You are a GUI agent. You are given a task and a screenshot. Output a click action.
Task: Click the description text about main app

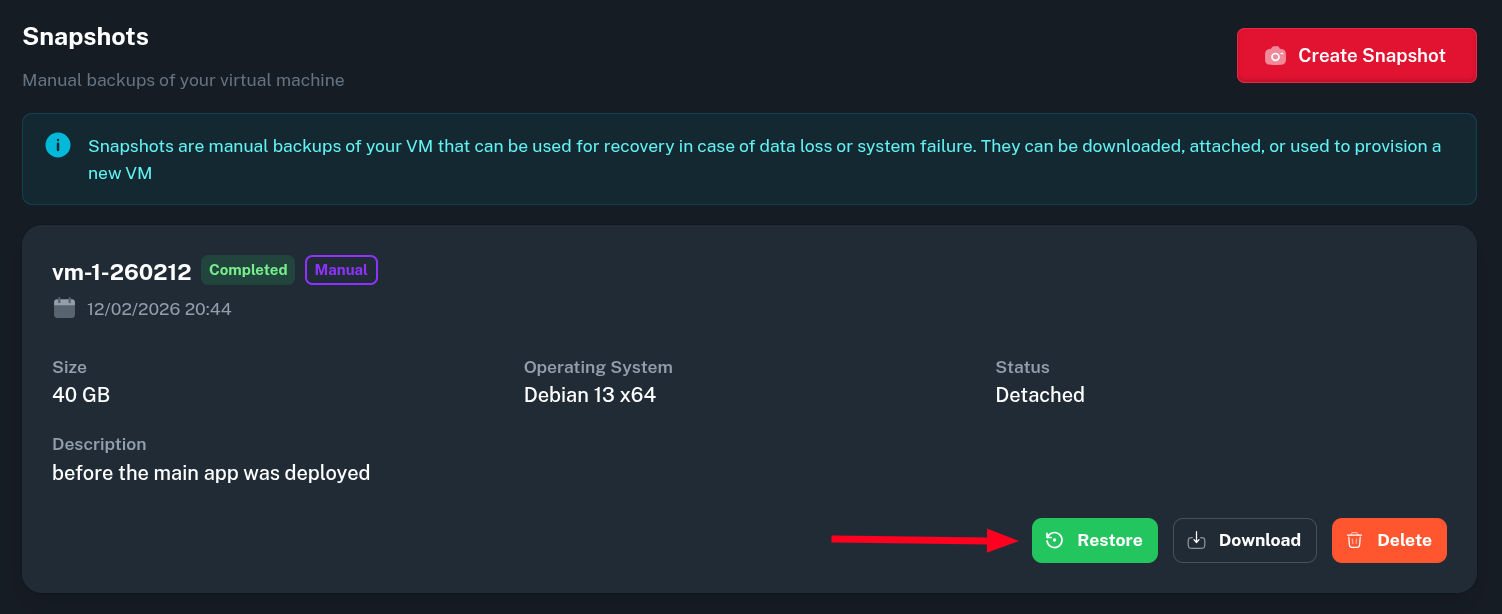tap(211, 472)
